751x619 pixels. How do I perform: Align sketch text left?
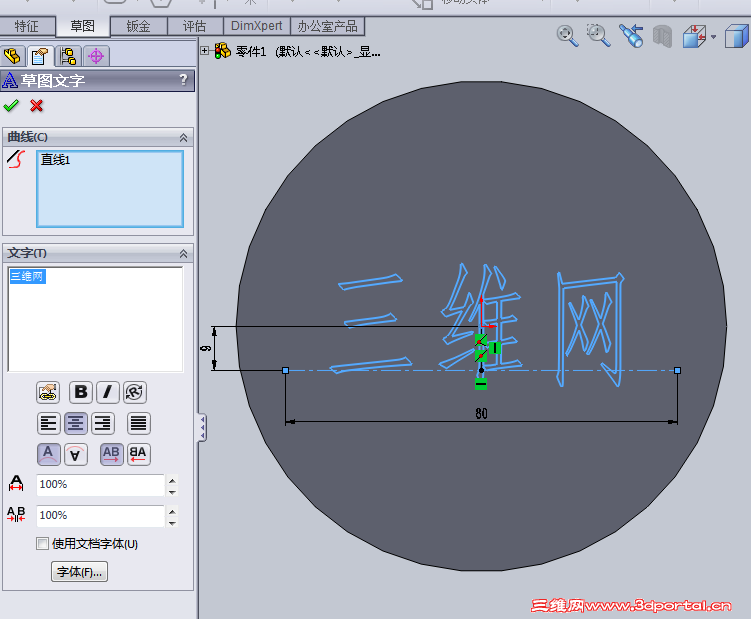pyautogui.click(x=48, y=424)
